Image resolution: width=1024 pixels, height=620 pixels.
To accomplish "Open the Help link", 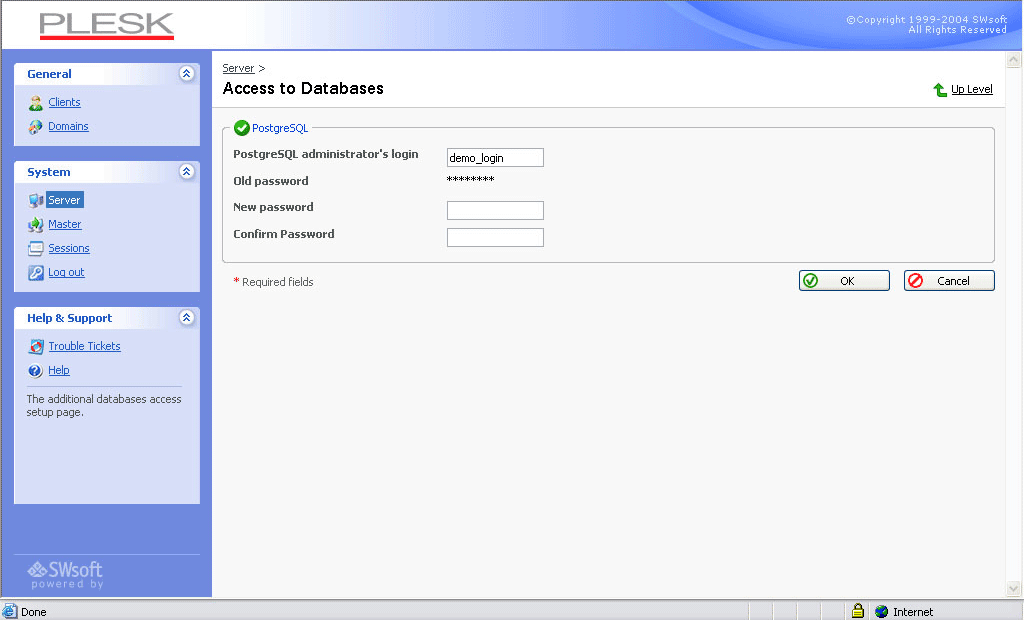I will (59, 370).
